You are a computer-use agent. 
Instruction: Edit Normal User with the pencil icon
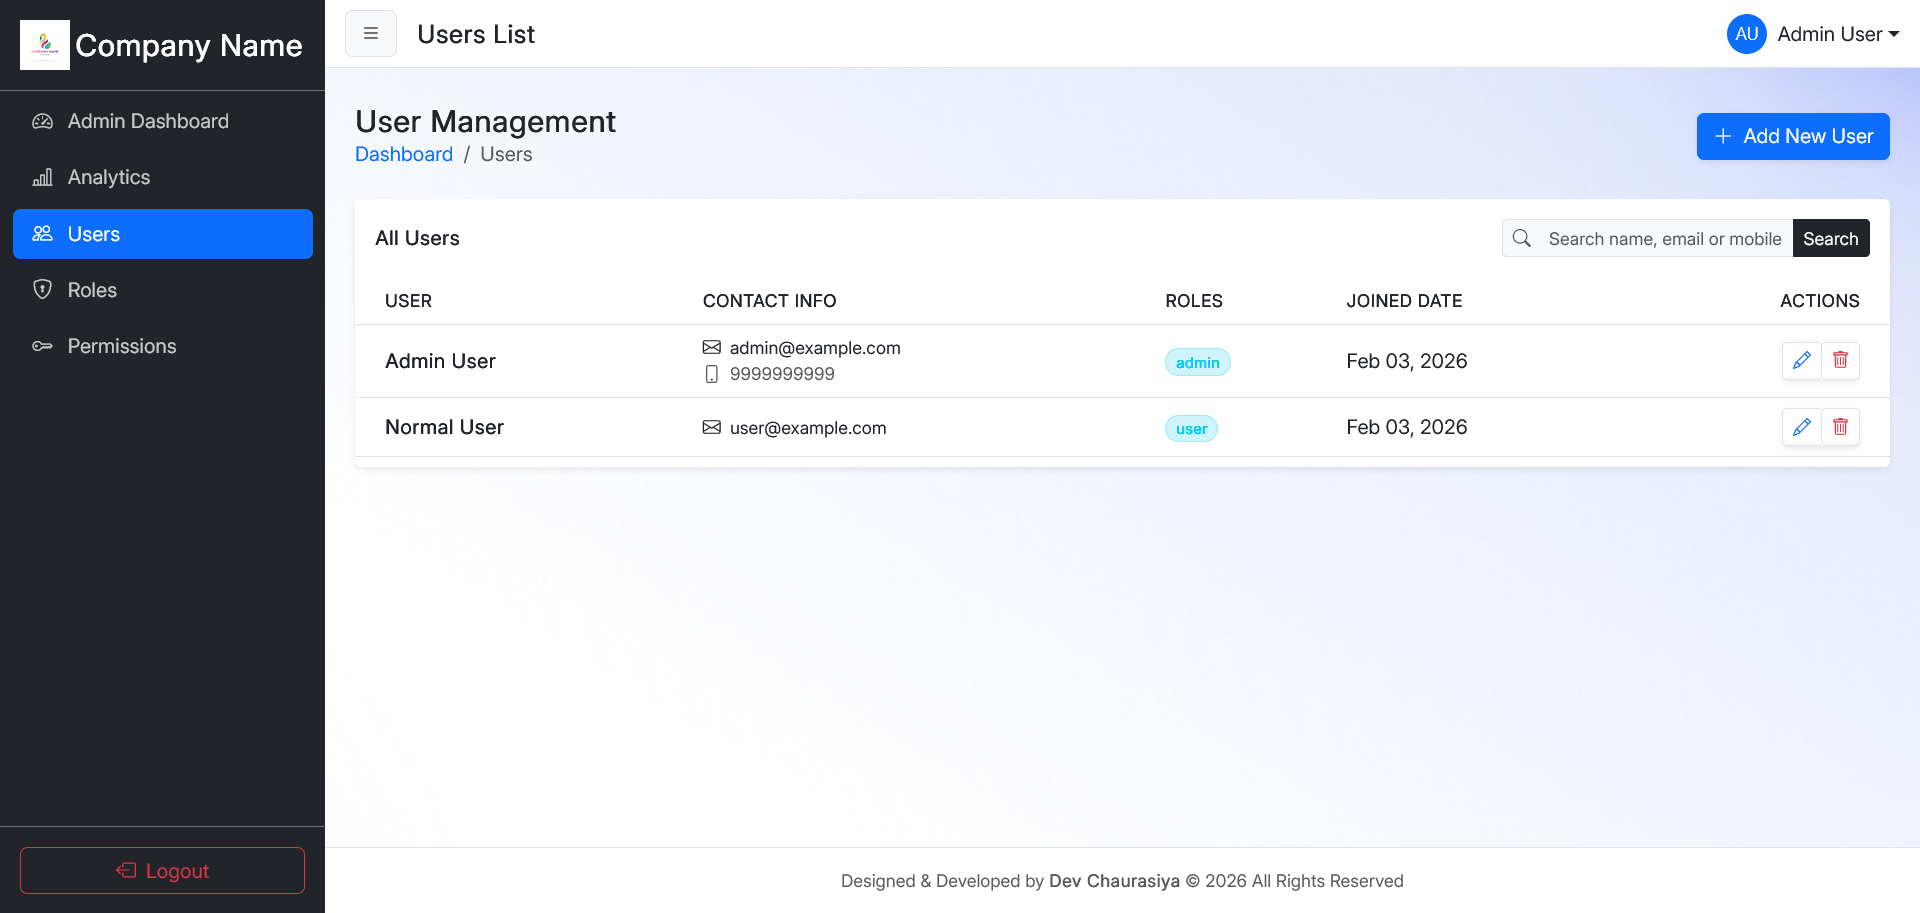click(1801, 428)
